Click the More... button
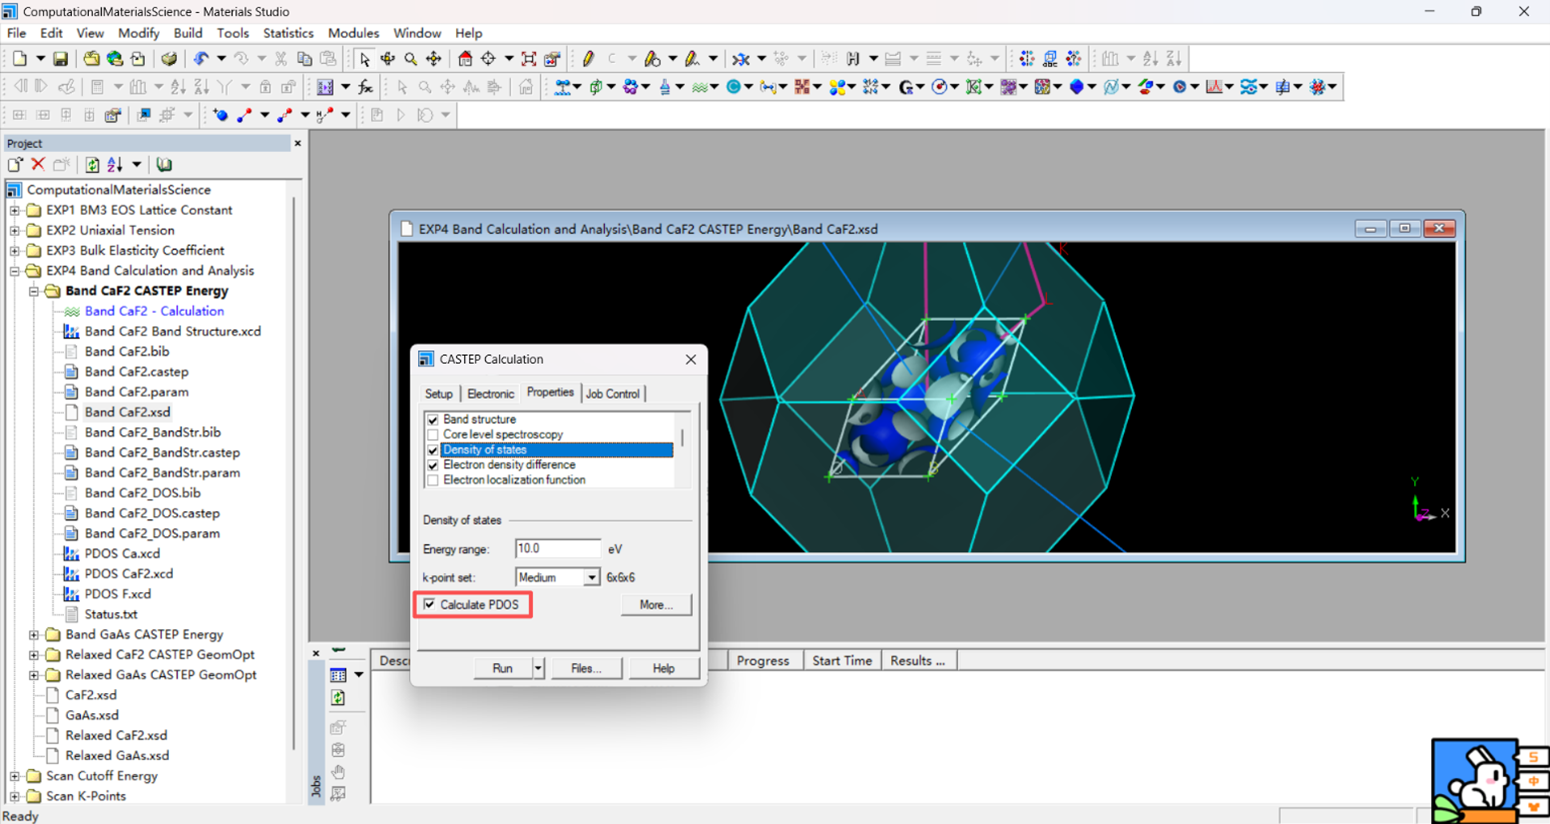 pyautogui.click(x=656, y=605)
